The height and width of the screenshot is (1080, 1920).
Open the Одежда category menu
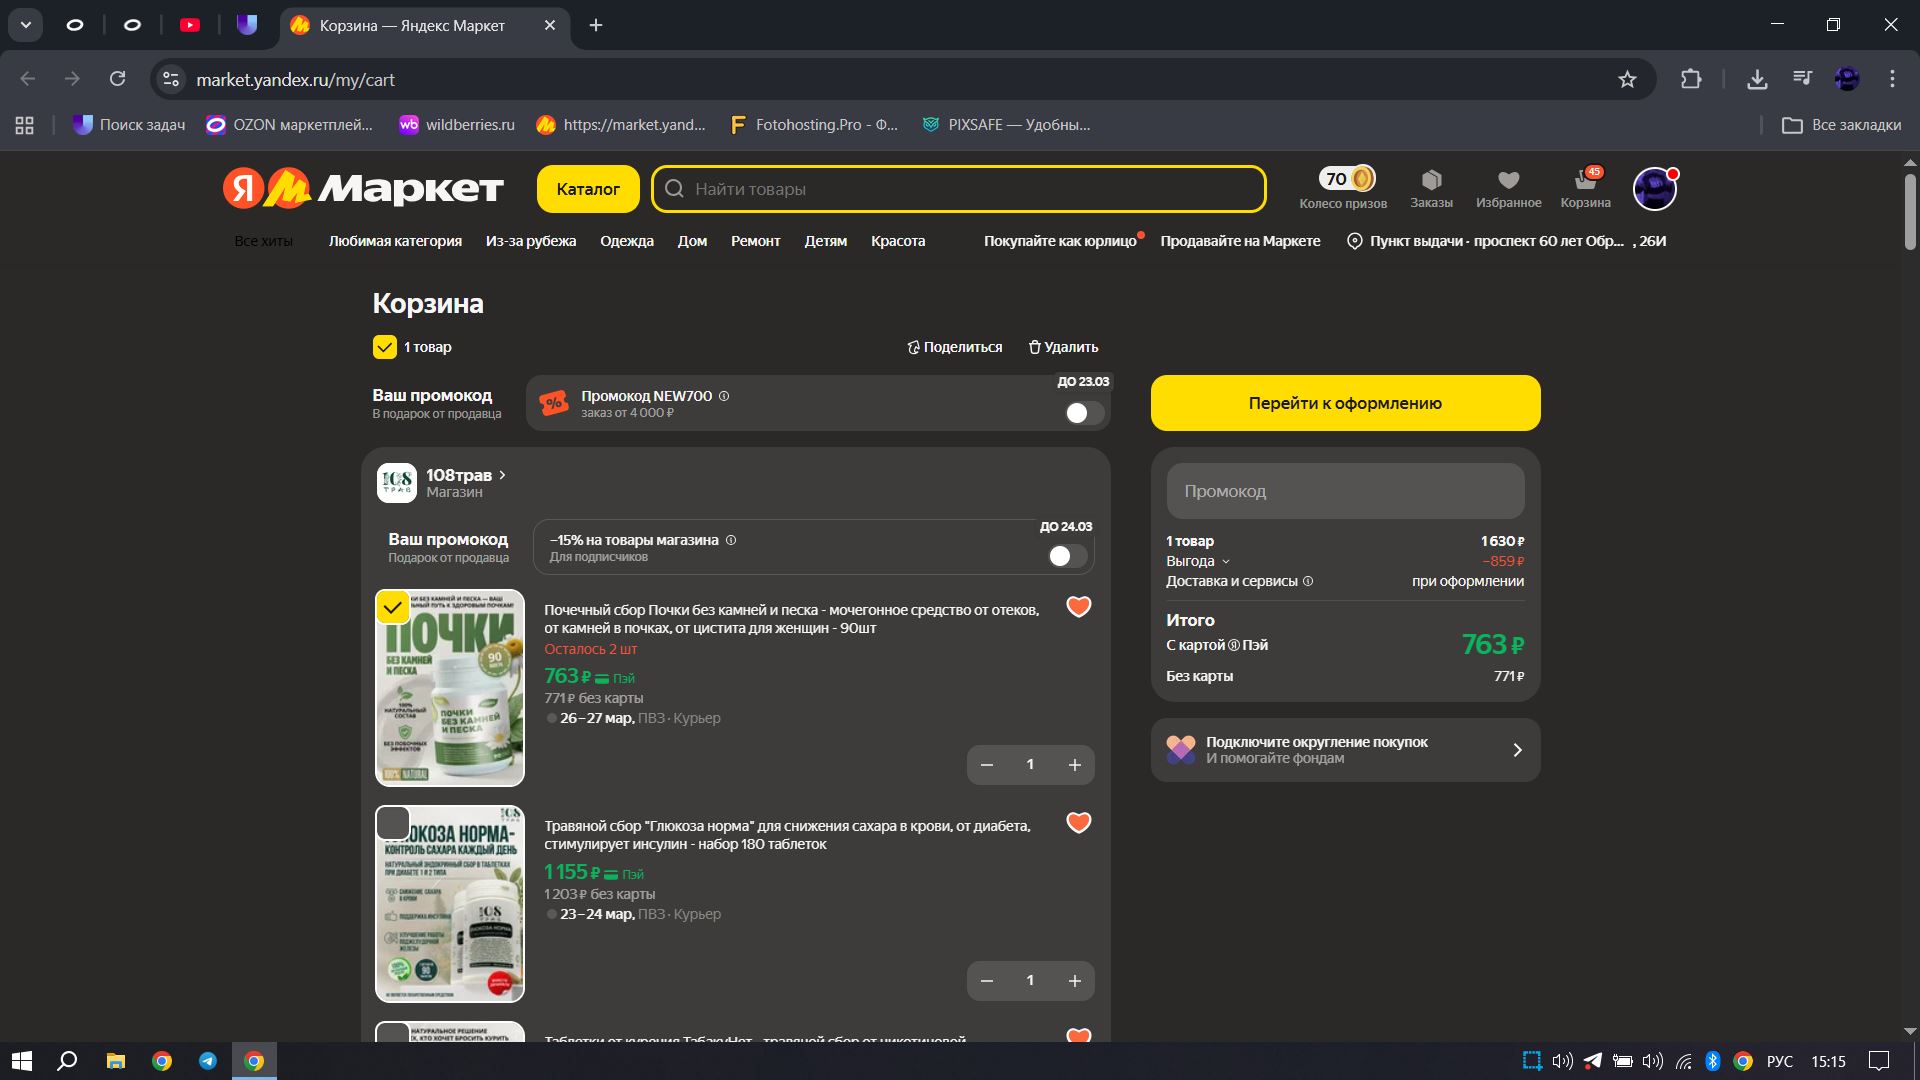[626, 241]
